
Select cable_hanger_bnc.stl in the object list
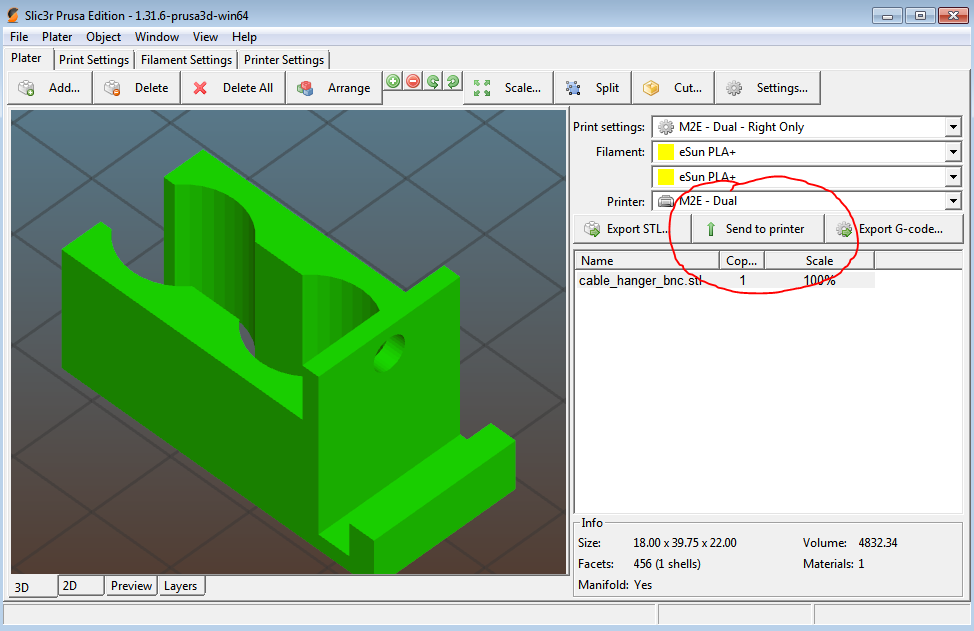(x=640, y=281)
